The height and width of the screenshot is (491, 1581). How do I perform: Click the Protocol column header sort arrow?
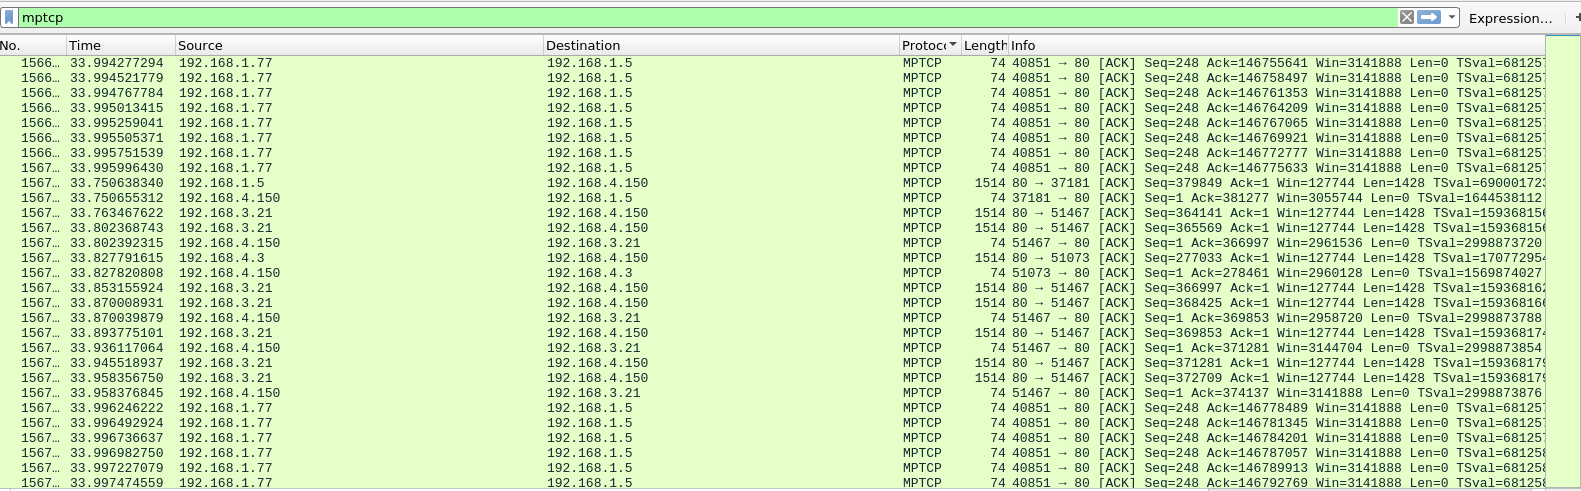pyautogui.click(x=952, y=45)
